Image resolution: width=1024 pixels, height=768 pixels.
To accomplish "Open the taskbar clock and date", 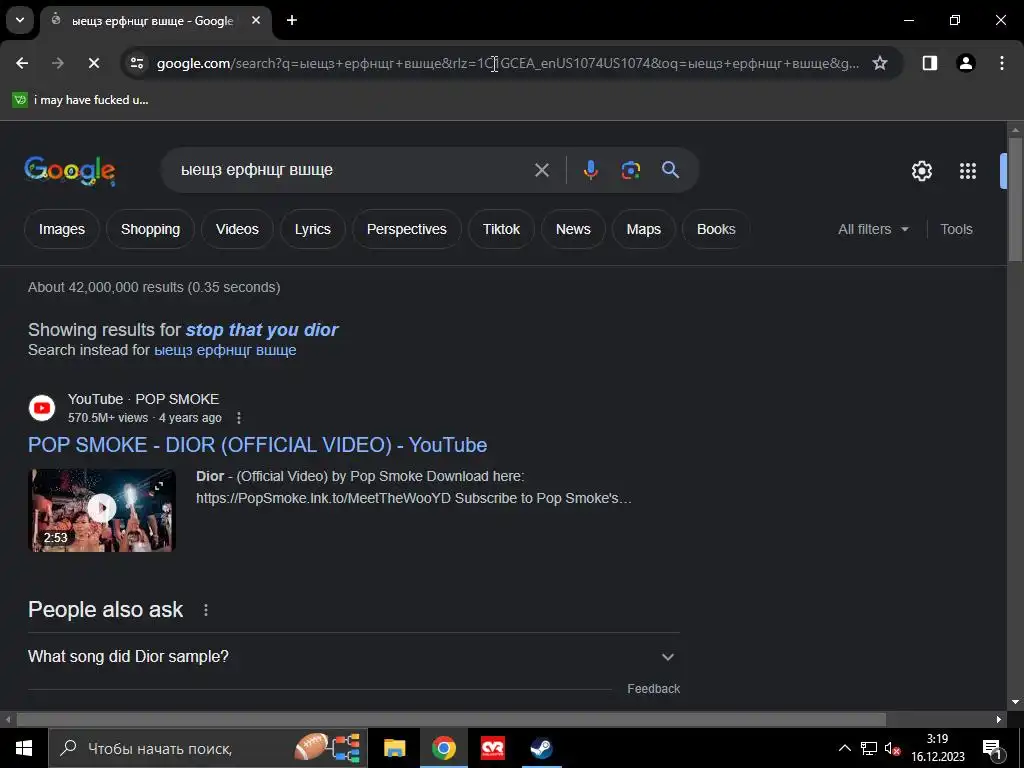I will [938, 748].
